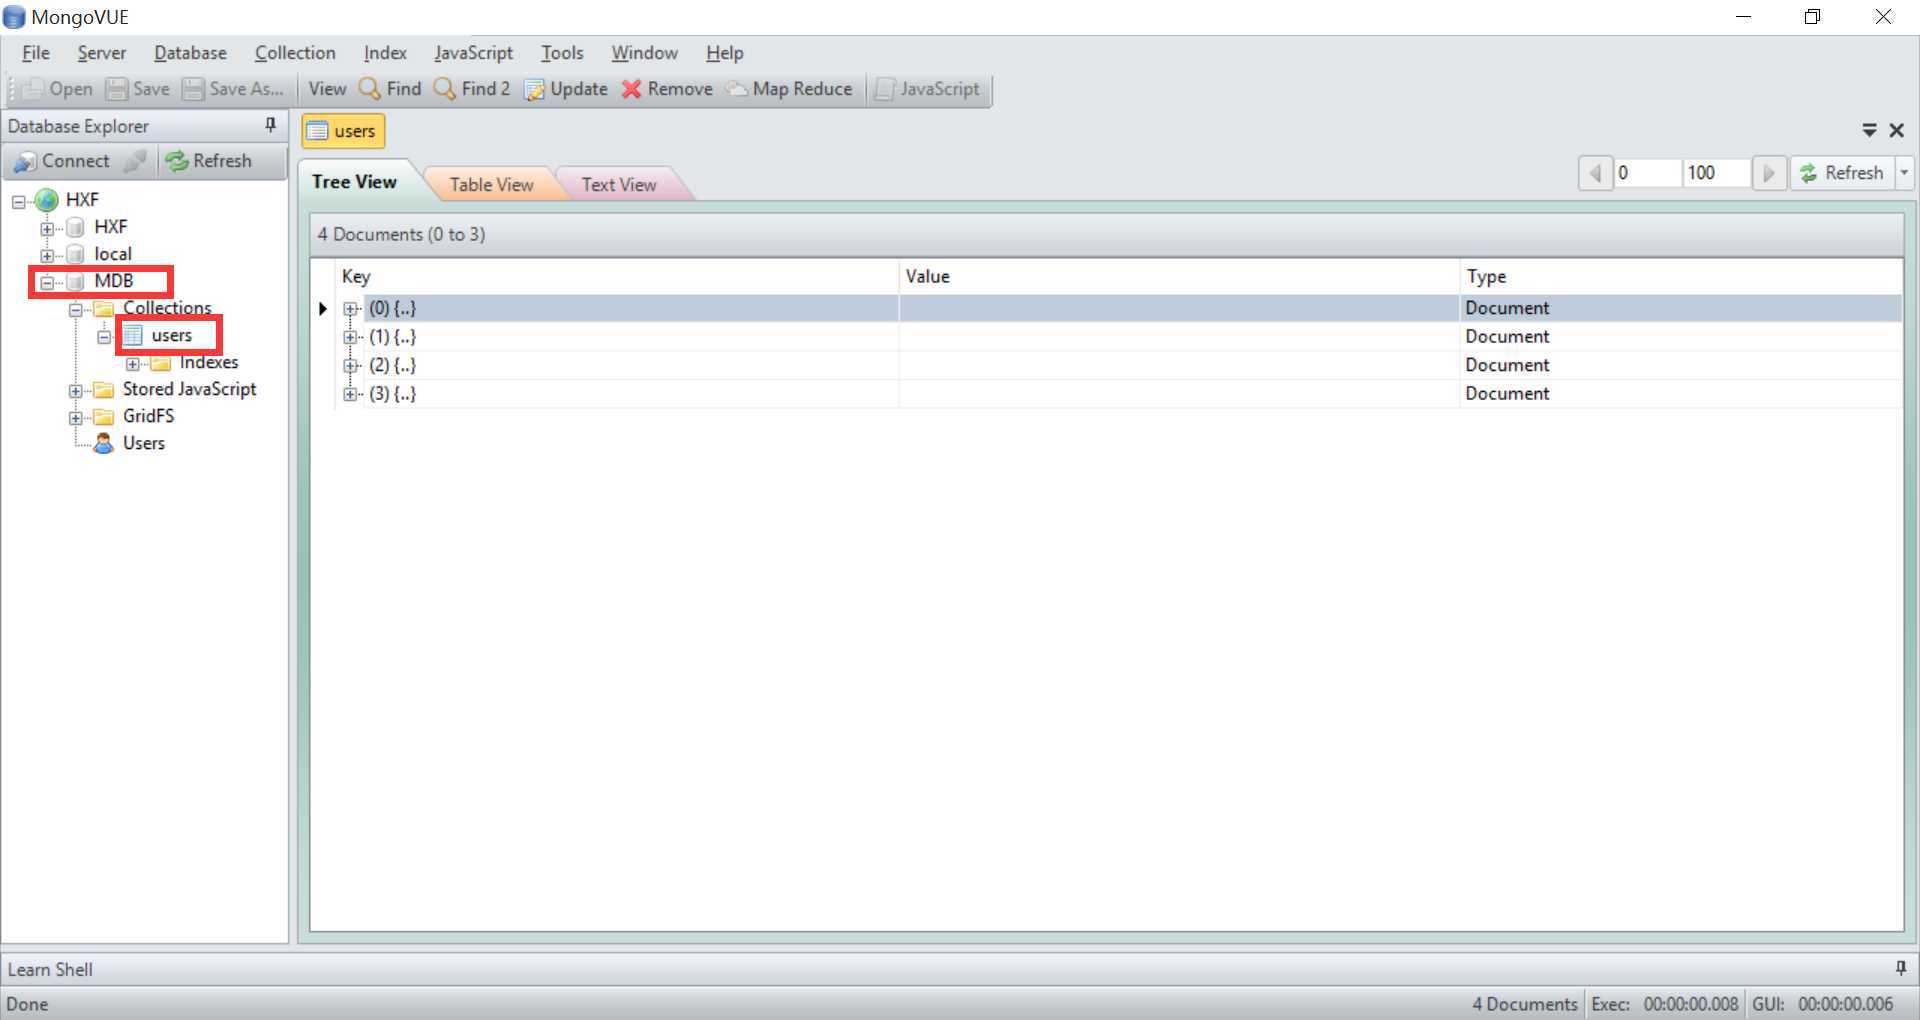The height and width of the screenshot is (1020, 1920).
Task: Expand the GridFS folder
Action: pyautogui.click(x=75, y=418)
